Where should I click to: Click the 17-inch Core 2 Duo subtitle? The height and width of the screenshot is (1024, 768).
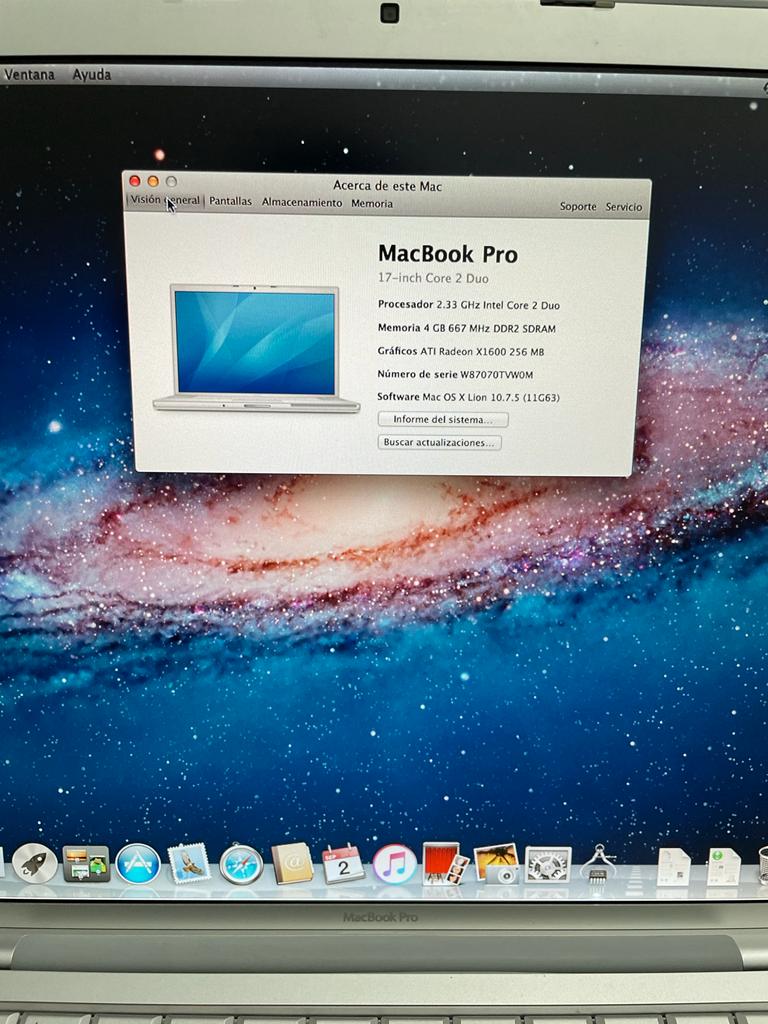click(433, 278)
